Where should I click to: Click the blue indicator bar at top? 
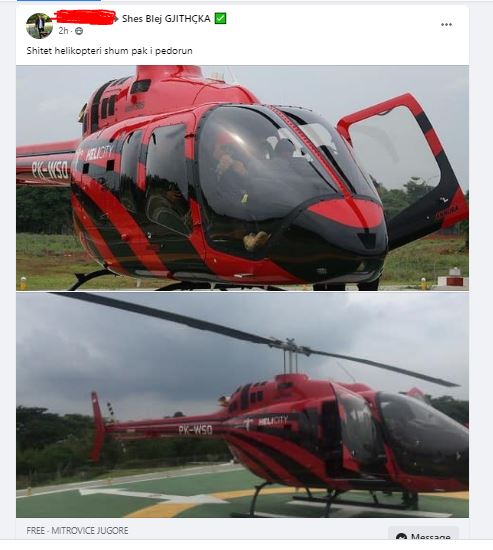click(58, 1)
